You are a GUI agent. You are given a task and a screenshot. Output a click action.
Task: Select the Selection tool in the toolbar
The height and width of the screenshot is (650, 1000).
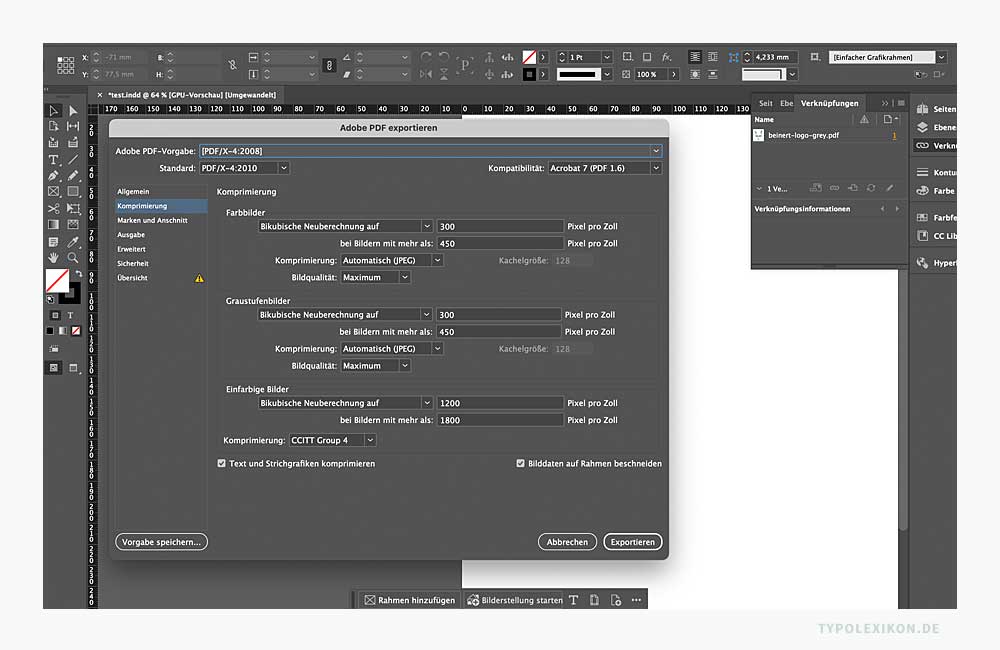click(55, 109)
